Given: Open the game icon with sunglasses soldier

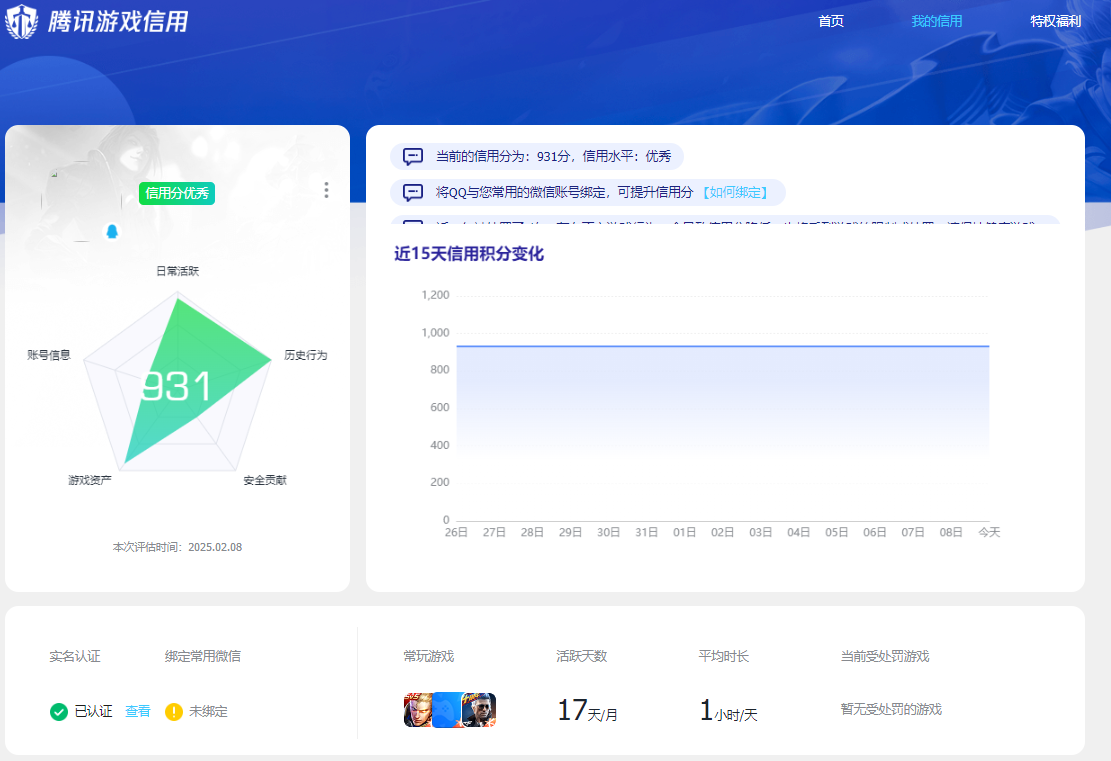Looking at the screenshot, I should tap(479, 710).
